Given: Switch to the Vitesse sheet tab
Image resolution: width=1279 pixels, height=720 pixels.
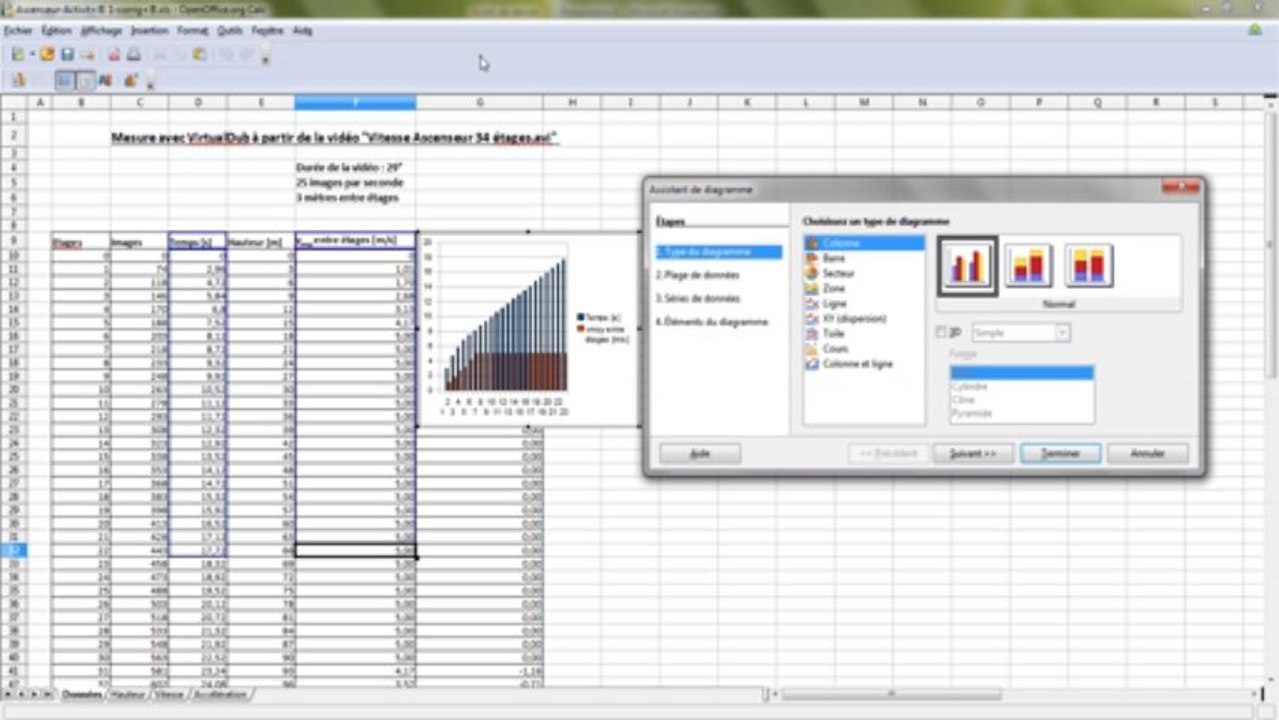Looking at the screenshot, I should point(169,694).
